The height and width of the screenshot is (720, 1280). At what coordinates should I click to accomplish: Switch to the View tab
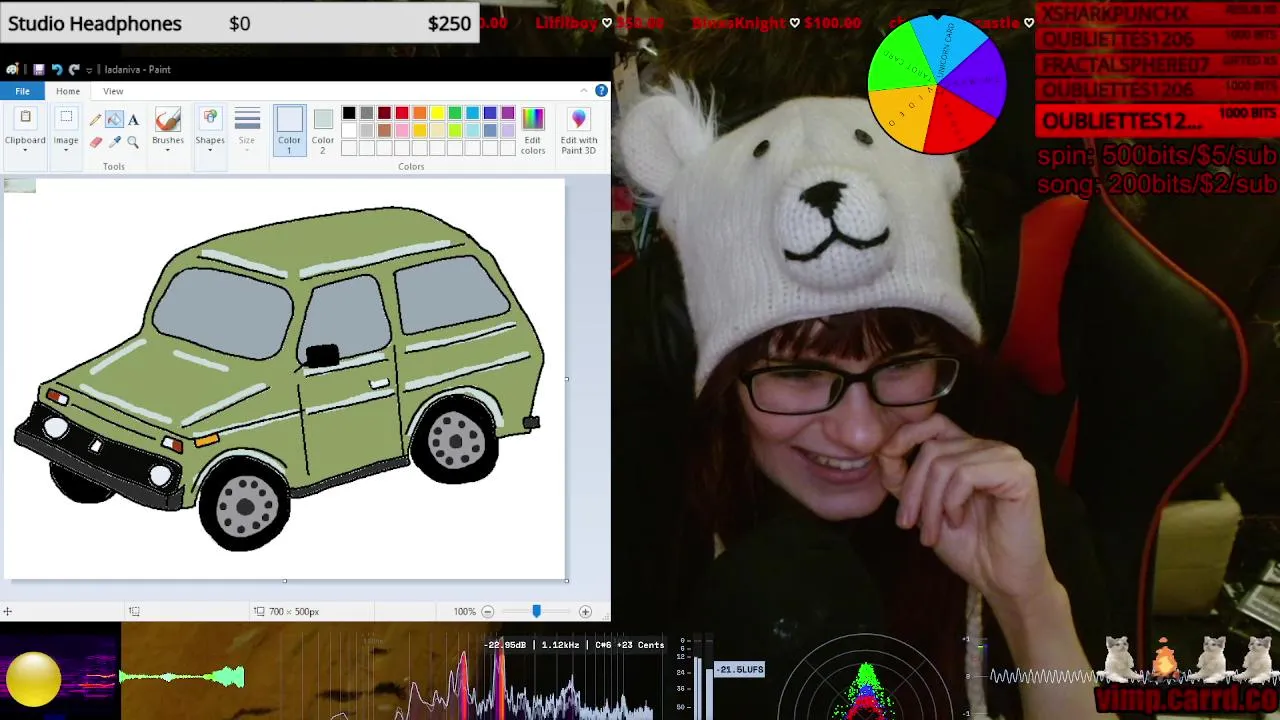(113, 91)
